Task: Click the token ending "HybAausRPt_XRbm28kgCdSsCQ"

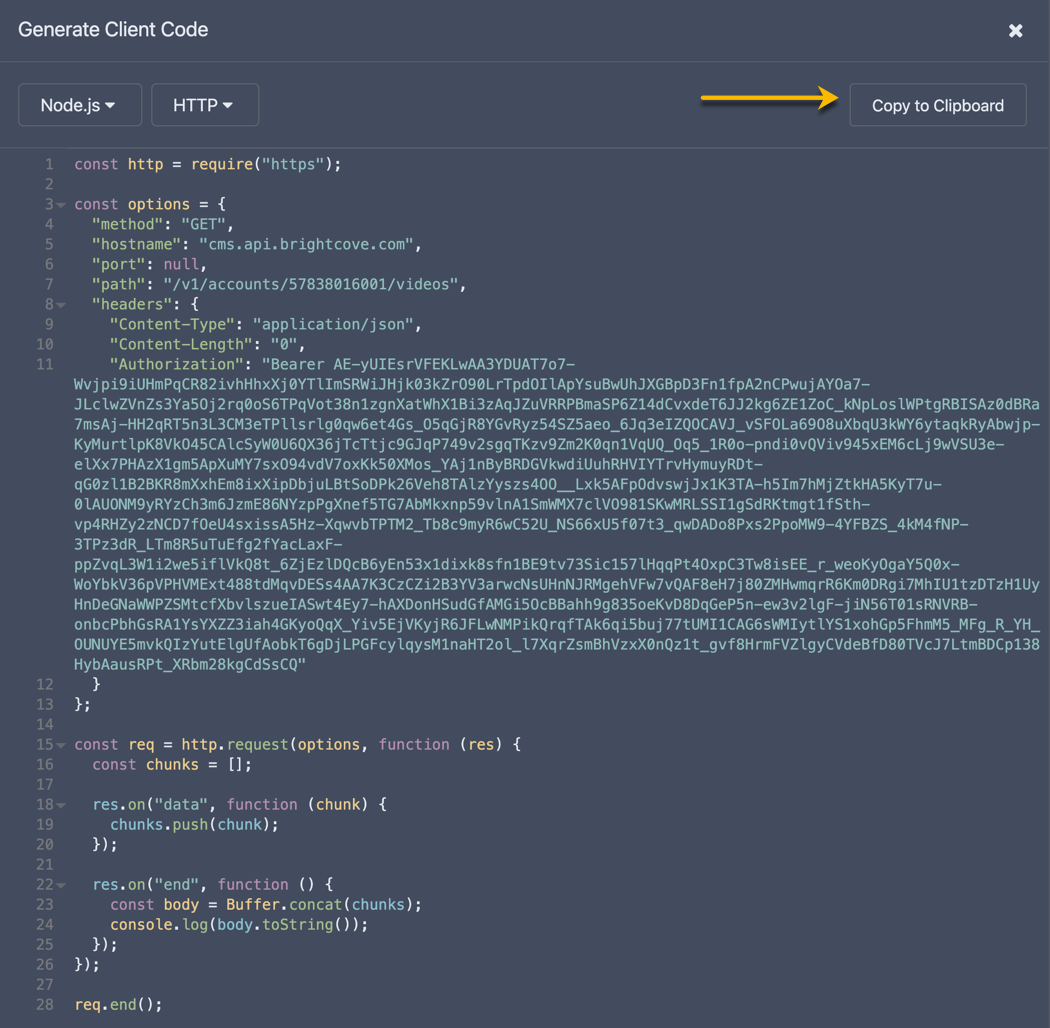Action: 190,664
